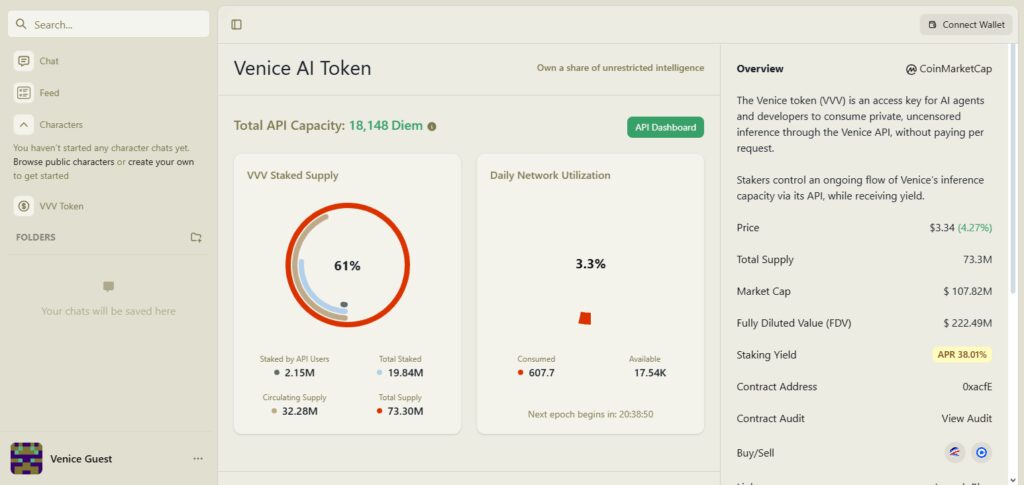The width and height of the screenshot is (1024, 485).
Task: Toggle the sidebar panel icon
Action: (236, 24)
